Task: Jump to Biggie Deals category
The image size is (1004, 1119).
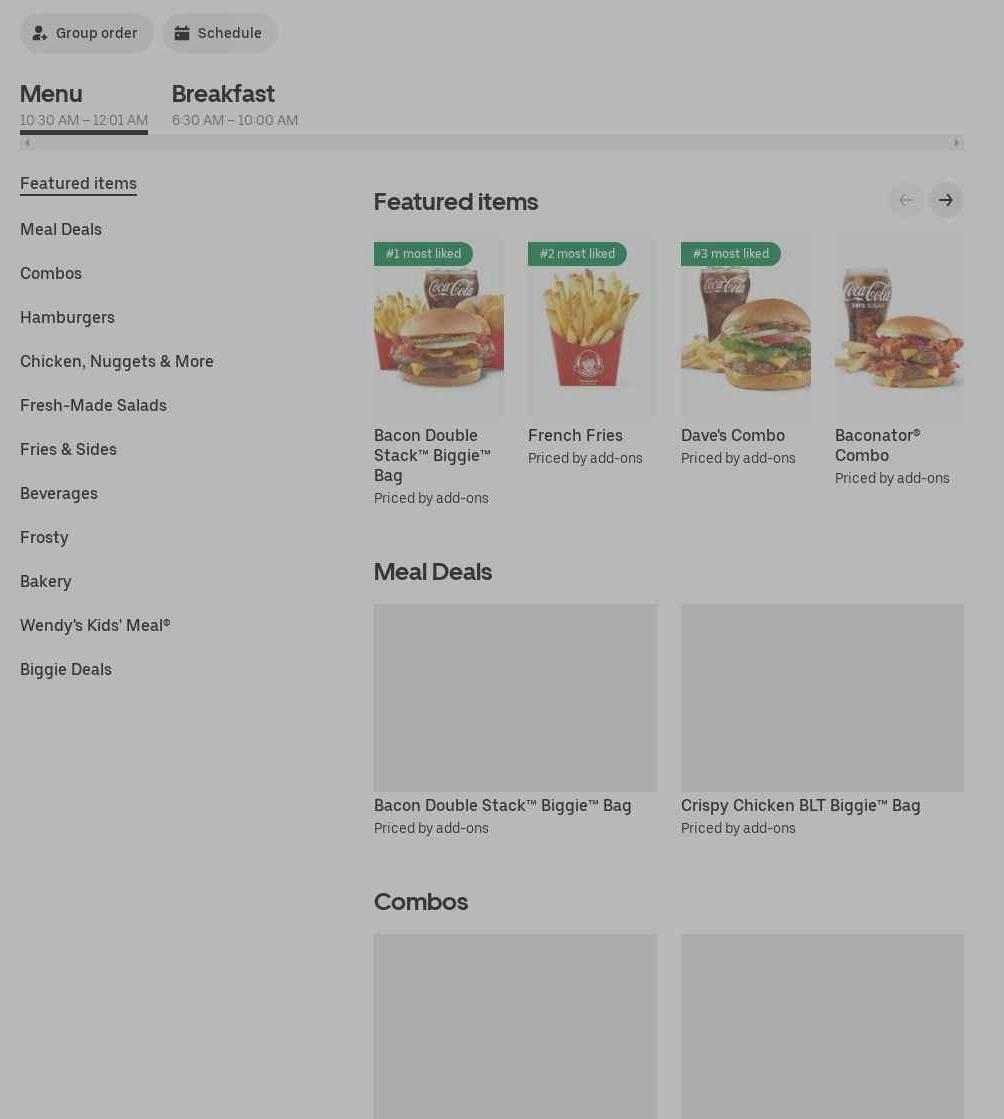Action: pyautogui.click(x=66, y=669)
